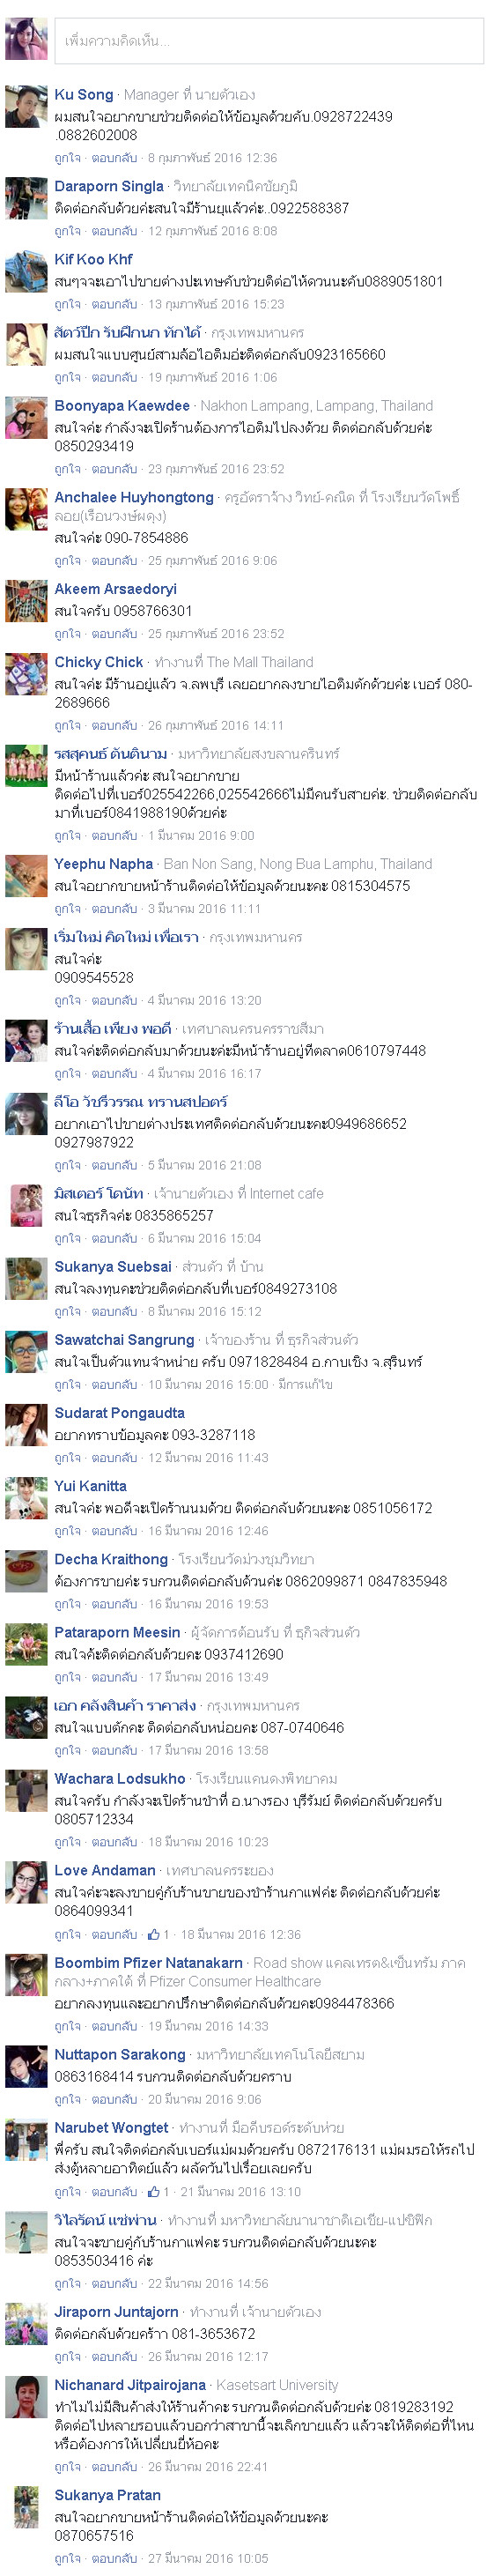This screenshot has height=2576, width=494.
Task: Open Ku Song's profile picture
Action: tap(26, 106)
